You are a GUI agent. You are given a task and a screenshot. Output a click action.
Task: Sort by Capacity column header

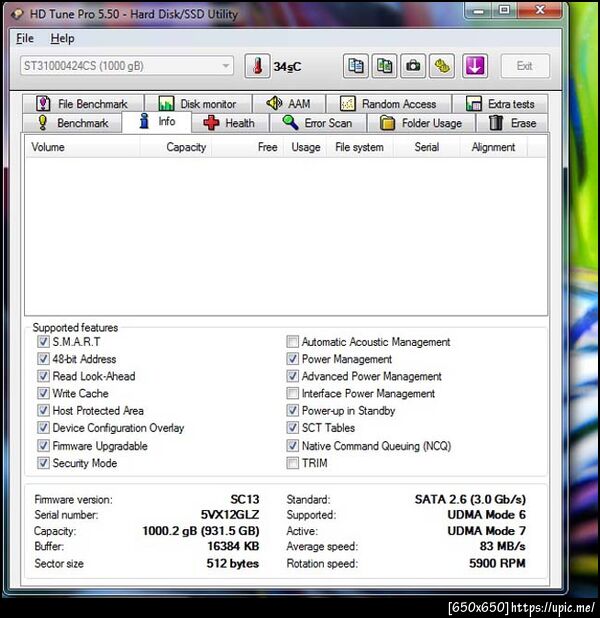[175, 147]
